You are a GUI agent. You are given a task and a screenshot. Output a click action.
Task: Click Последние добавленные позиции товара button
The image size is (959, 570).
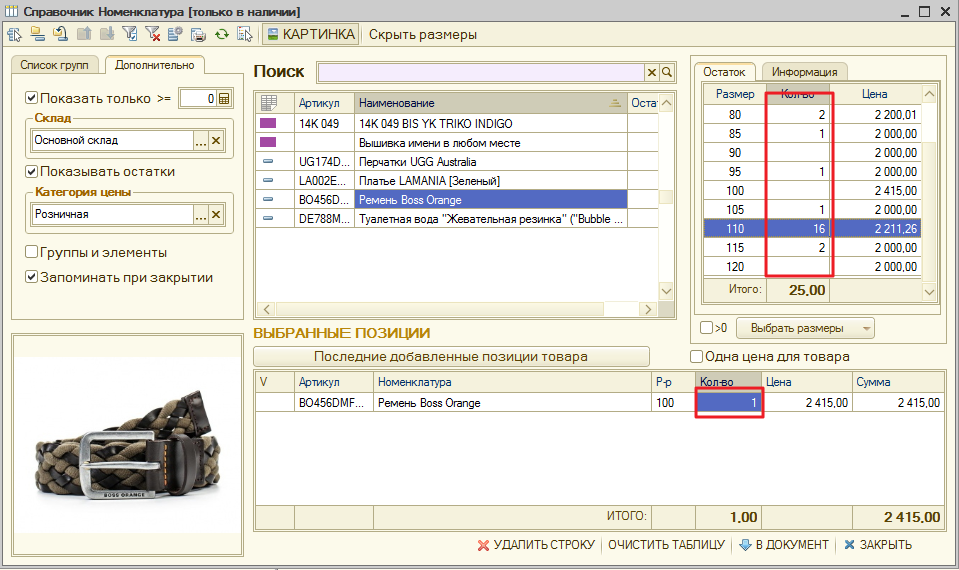pos(451,356)
